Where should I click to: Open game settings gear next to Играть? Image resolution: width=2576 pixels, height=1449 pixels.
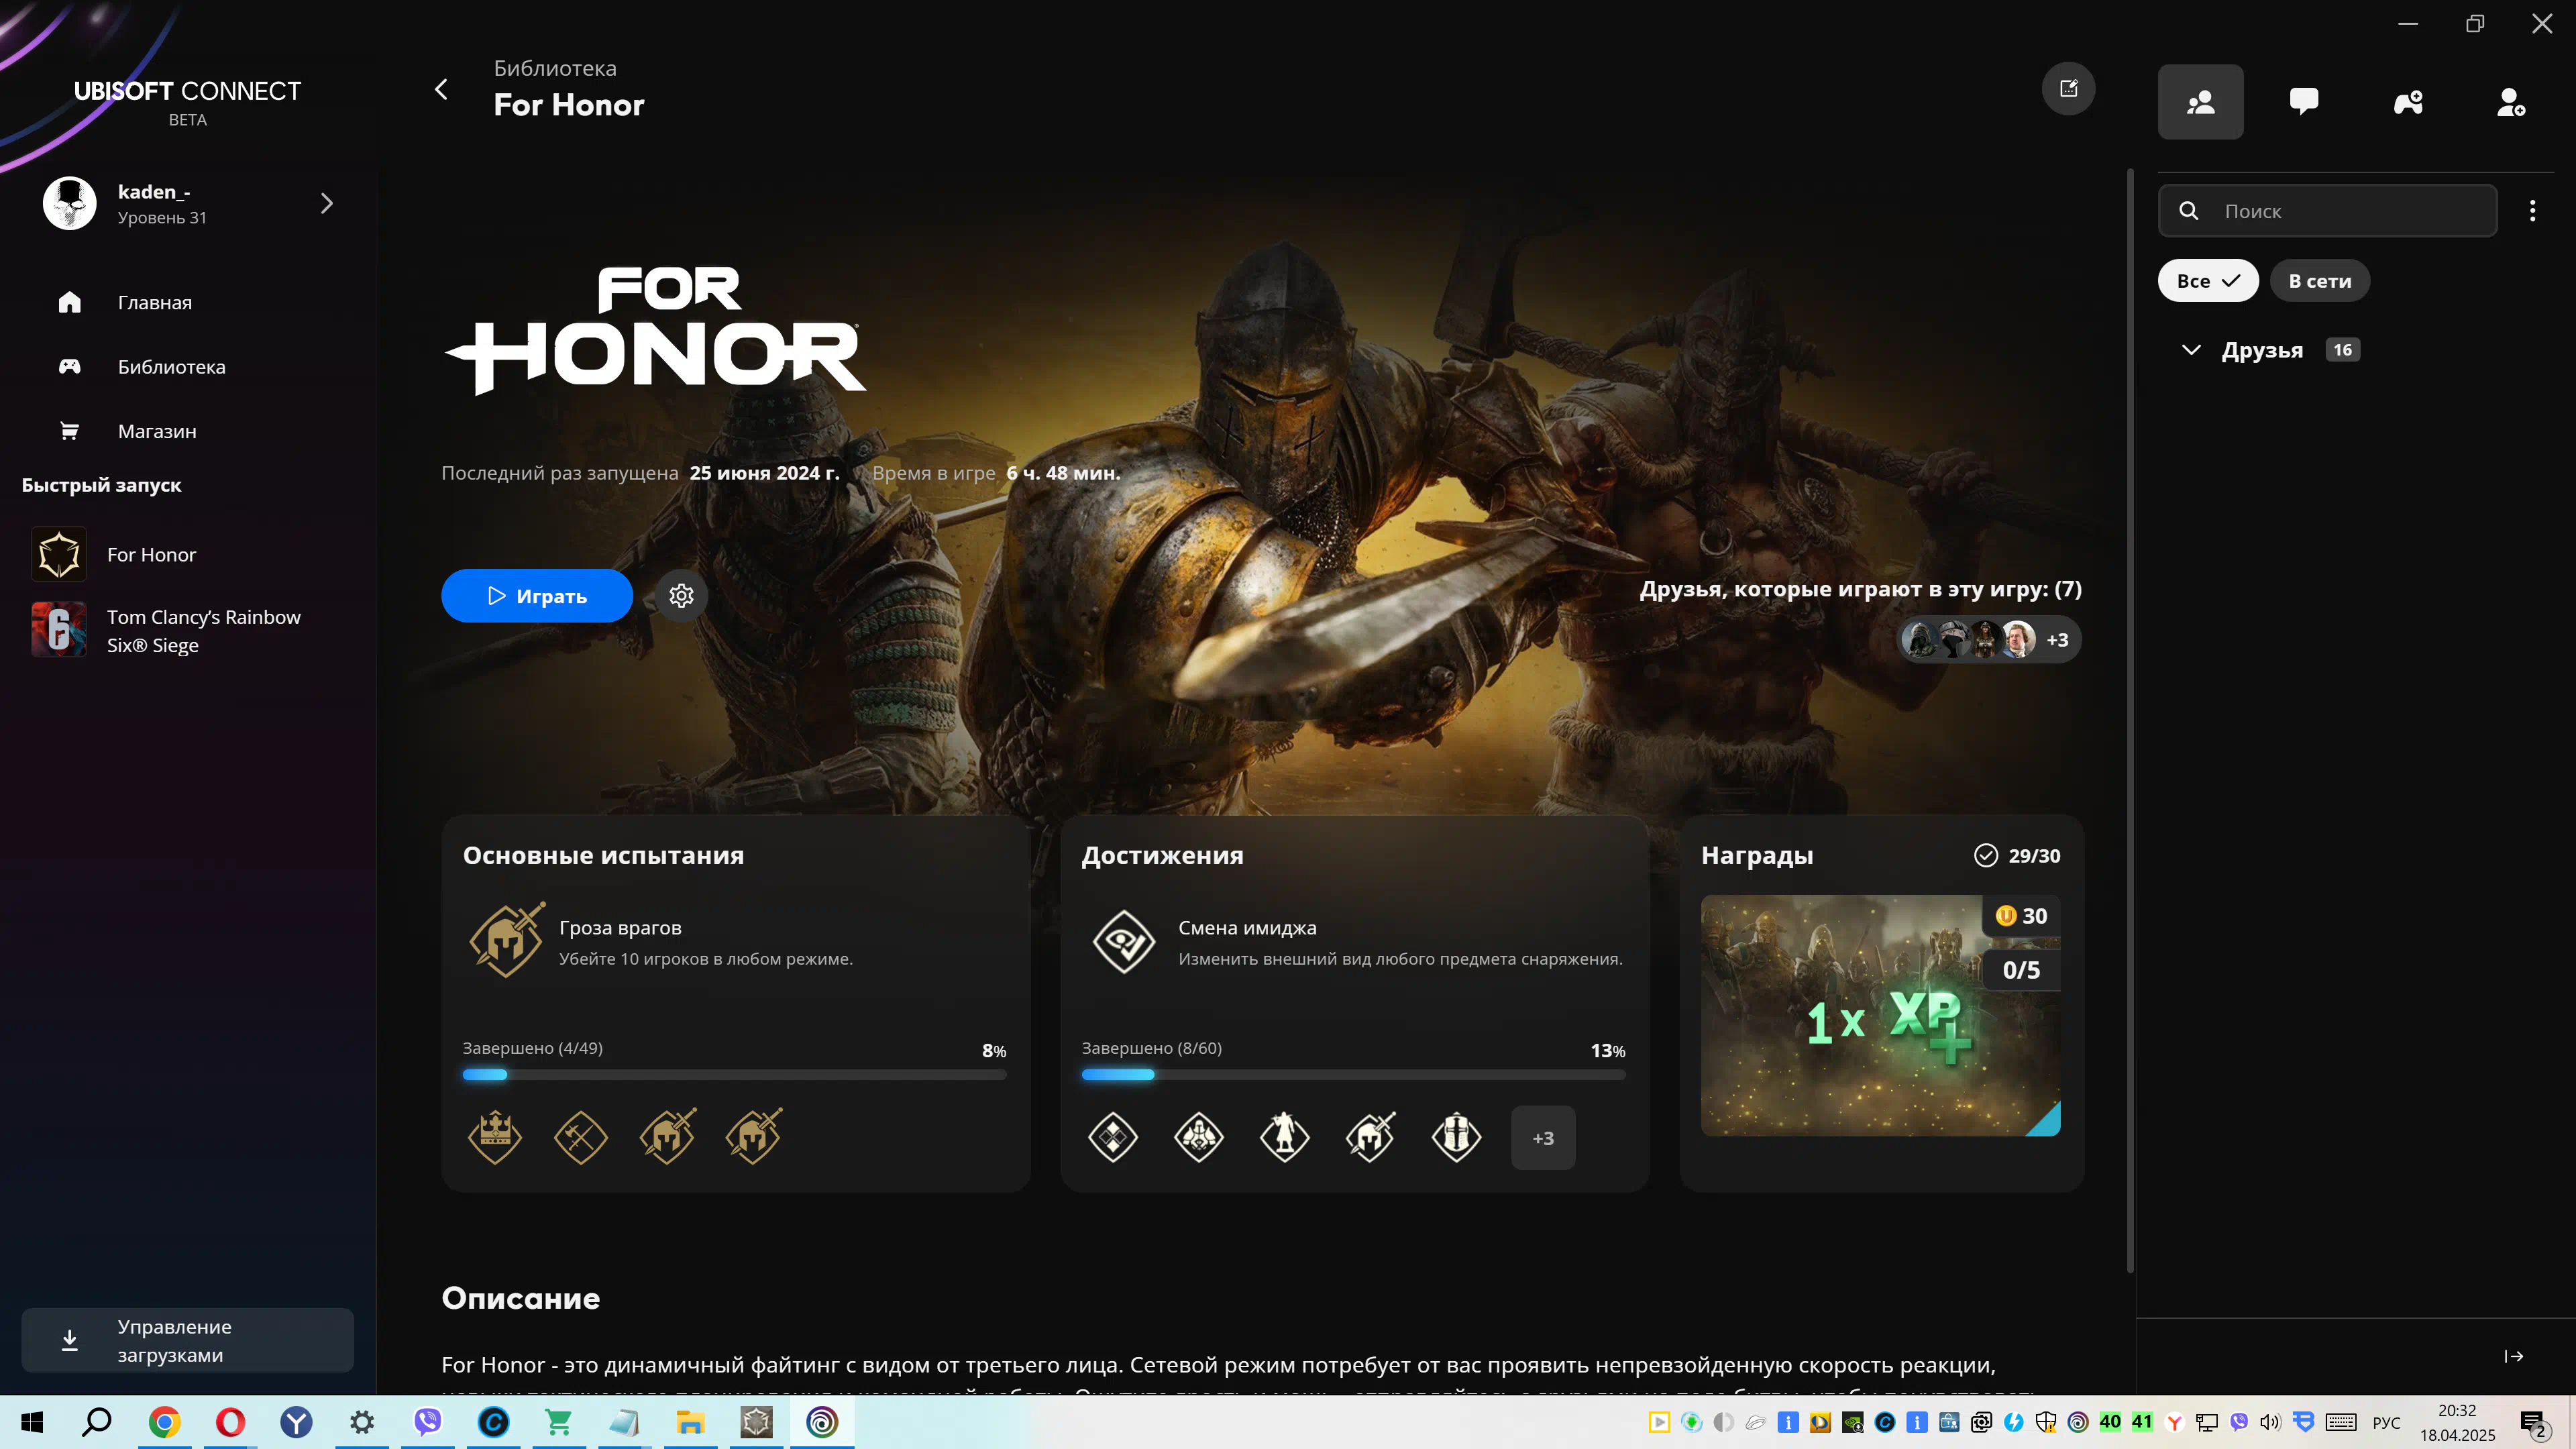pyautogui.click(x=681, y=596)
